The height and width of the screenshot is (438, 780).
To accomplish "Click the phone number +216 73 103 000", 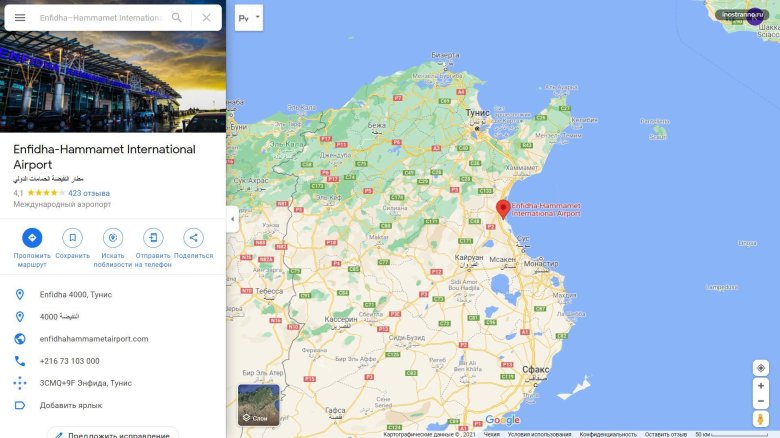I will [x=70, y=361].
